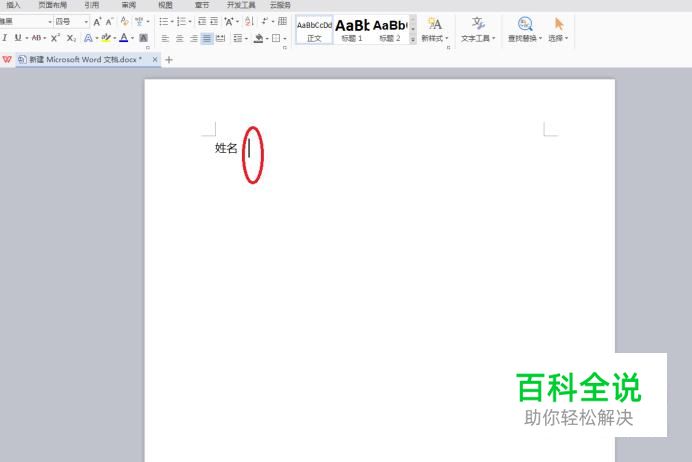Open the bulleted list style dropdown arrow
This screenshot has height=462, width=692.
tap(172, 22)
